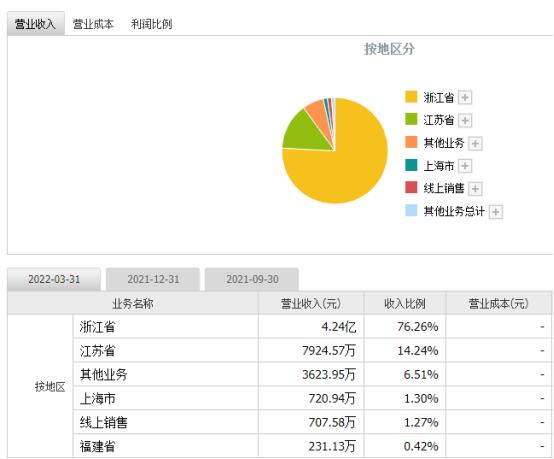Screen dimensions: 554x459
Task: Click the plus icon beside 其他业务总计
Action: click(496, 212)
